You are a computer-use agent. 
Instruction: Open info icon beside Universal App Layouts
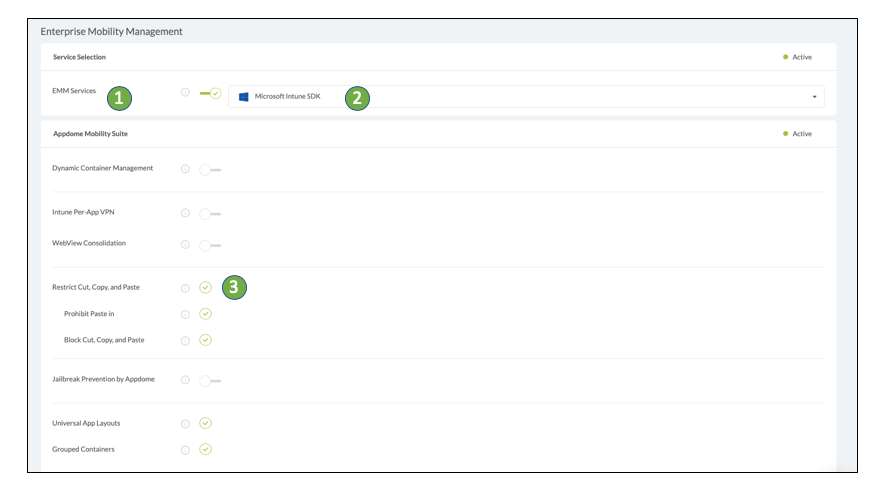point(185,424)
